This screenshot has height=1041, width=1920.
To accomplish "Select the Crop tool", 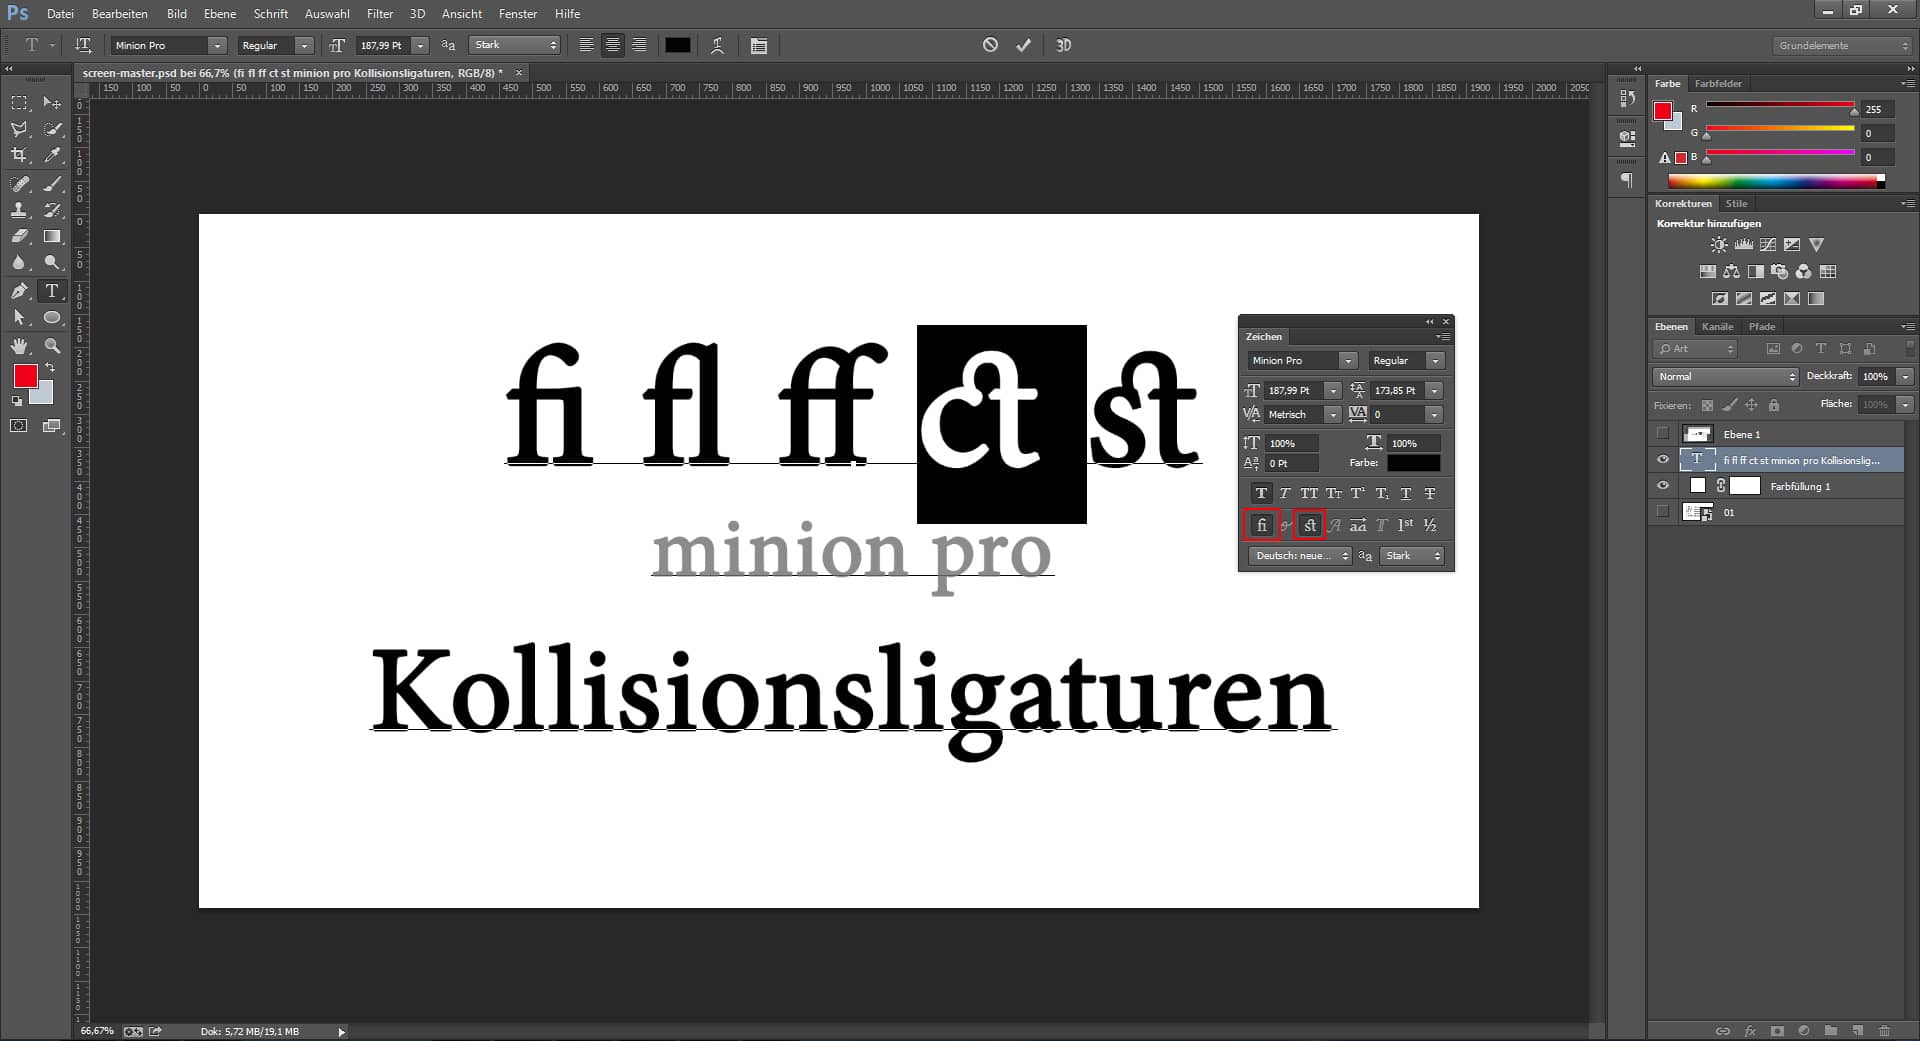I will point(20,155).
